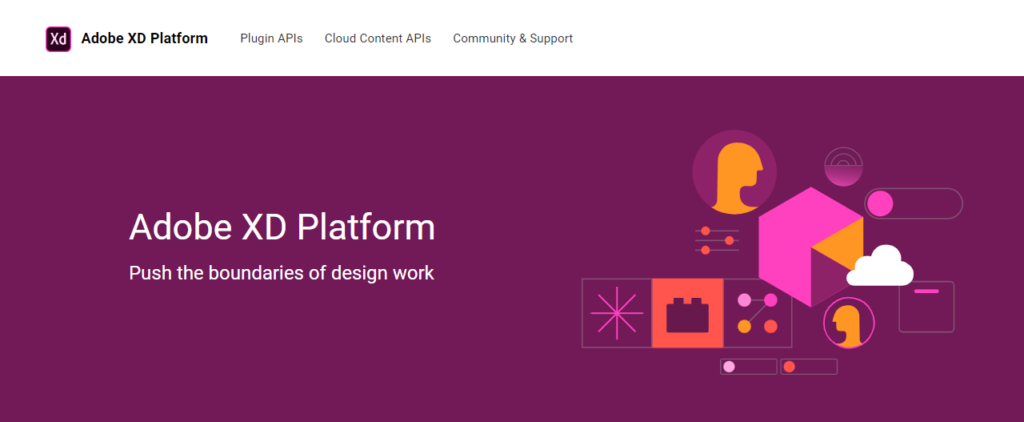Go to Community & Support

tap(512, 39)
